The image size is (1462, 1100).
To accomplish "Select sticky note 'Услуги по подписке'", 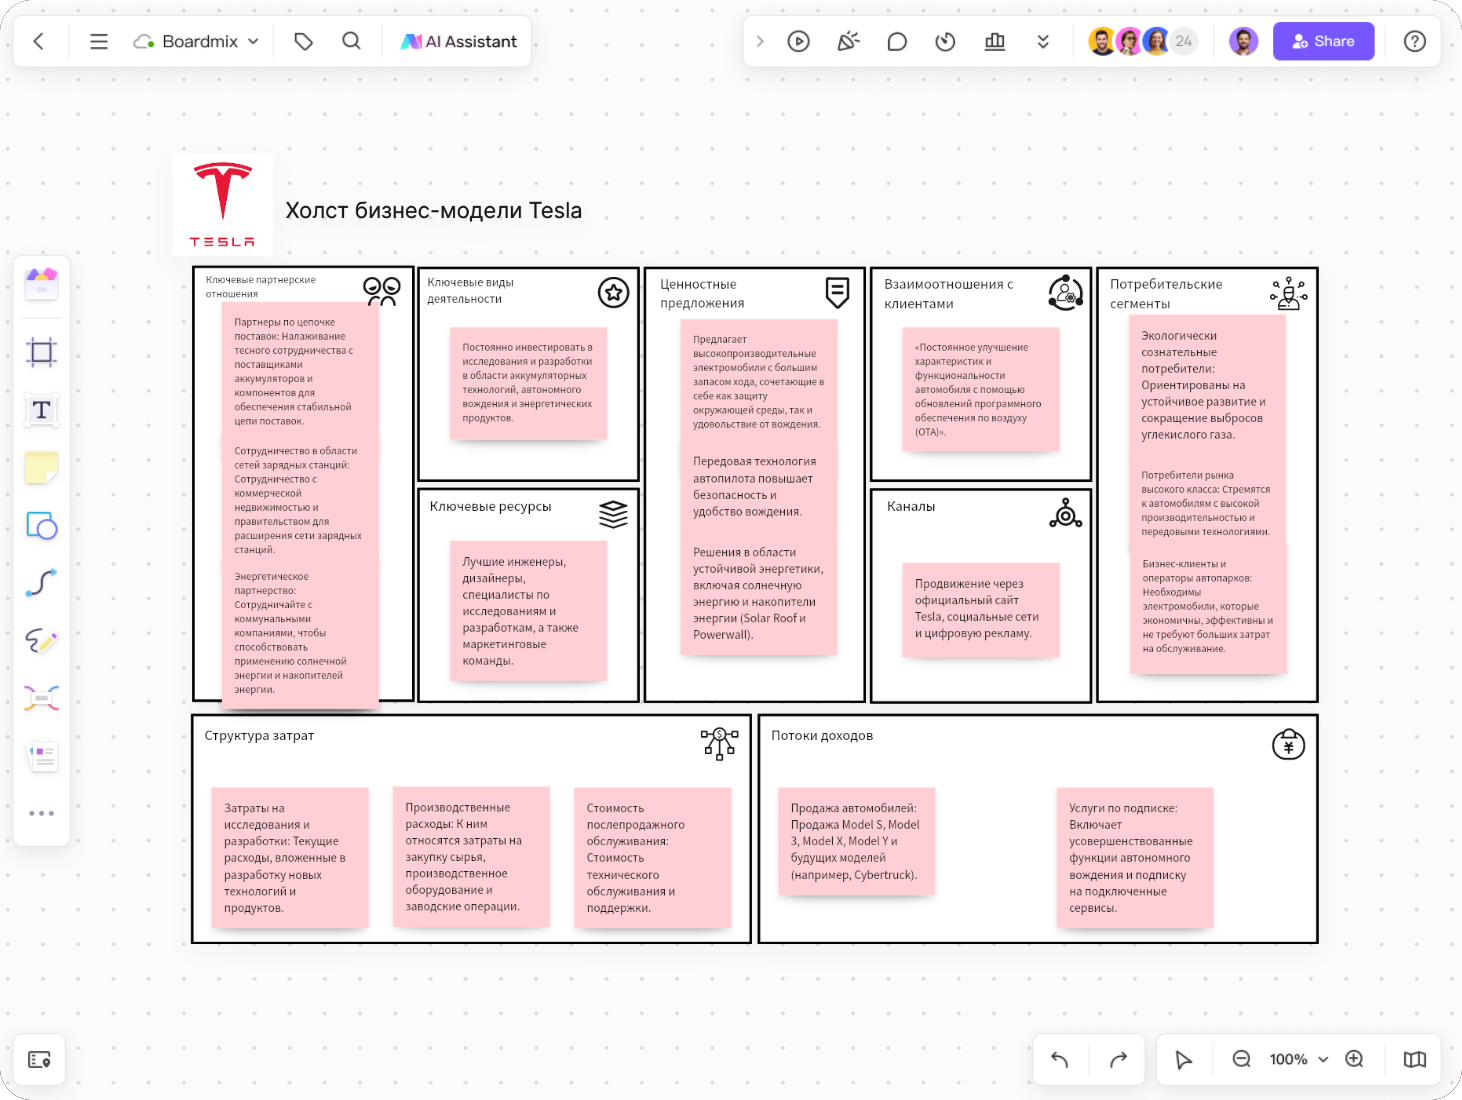I will pos(1135,858).
